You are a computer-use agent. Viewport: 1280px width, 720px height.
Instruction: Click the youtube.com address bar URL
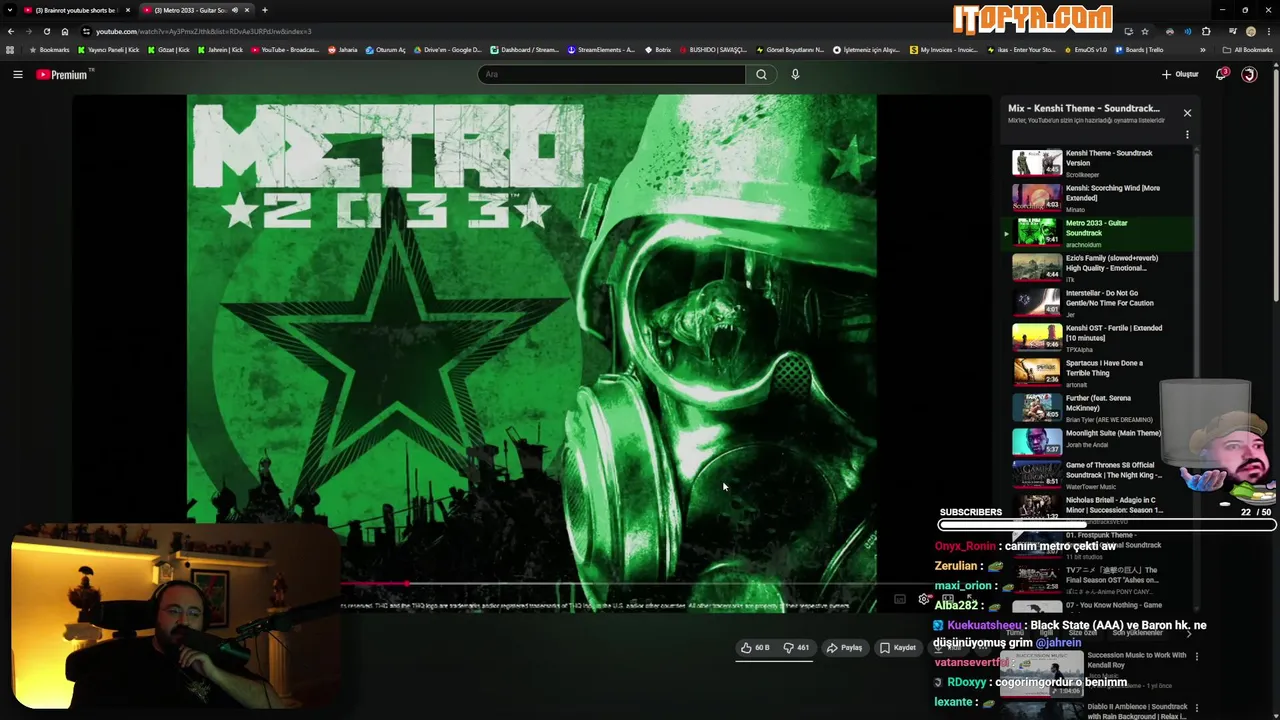coord(203,31)
